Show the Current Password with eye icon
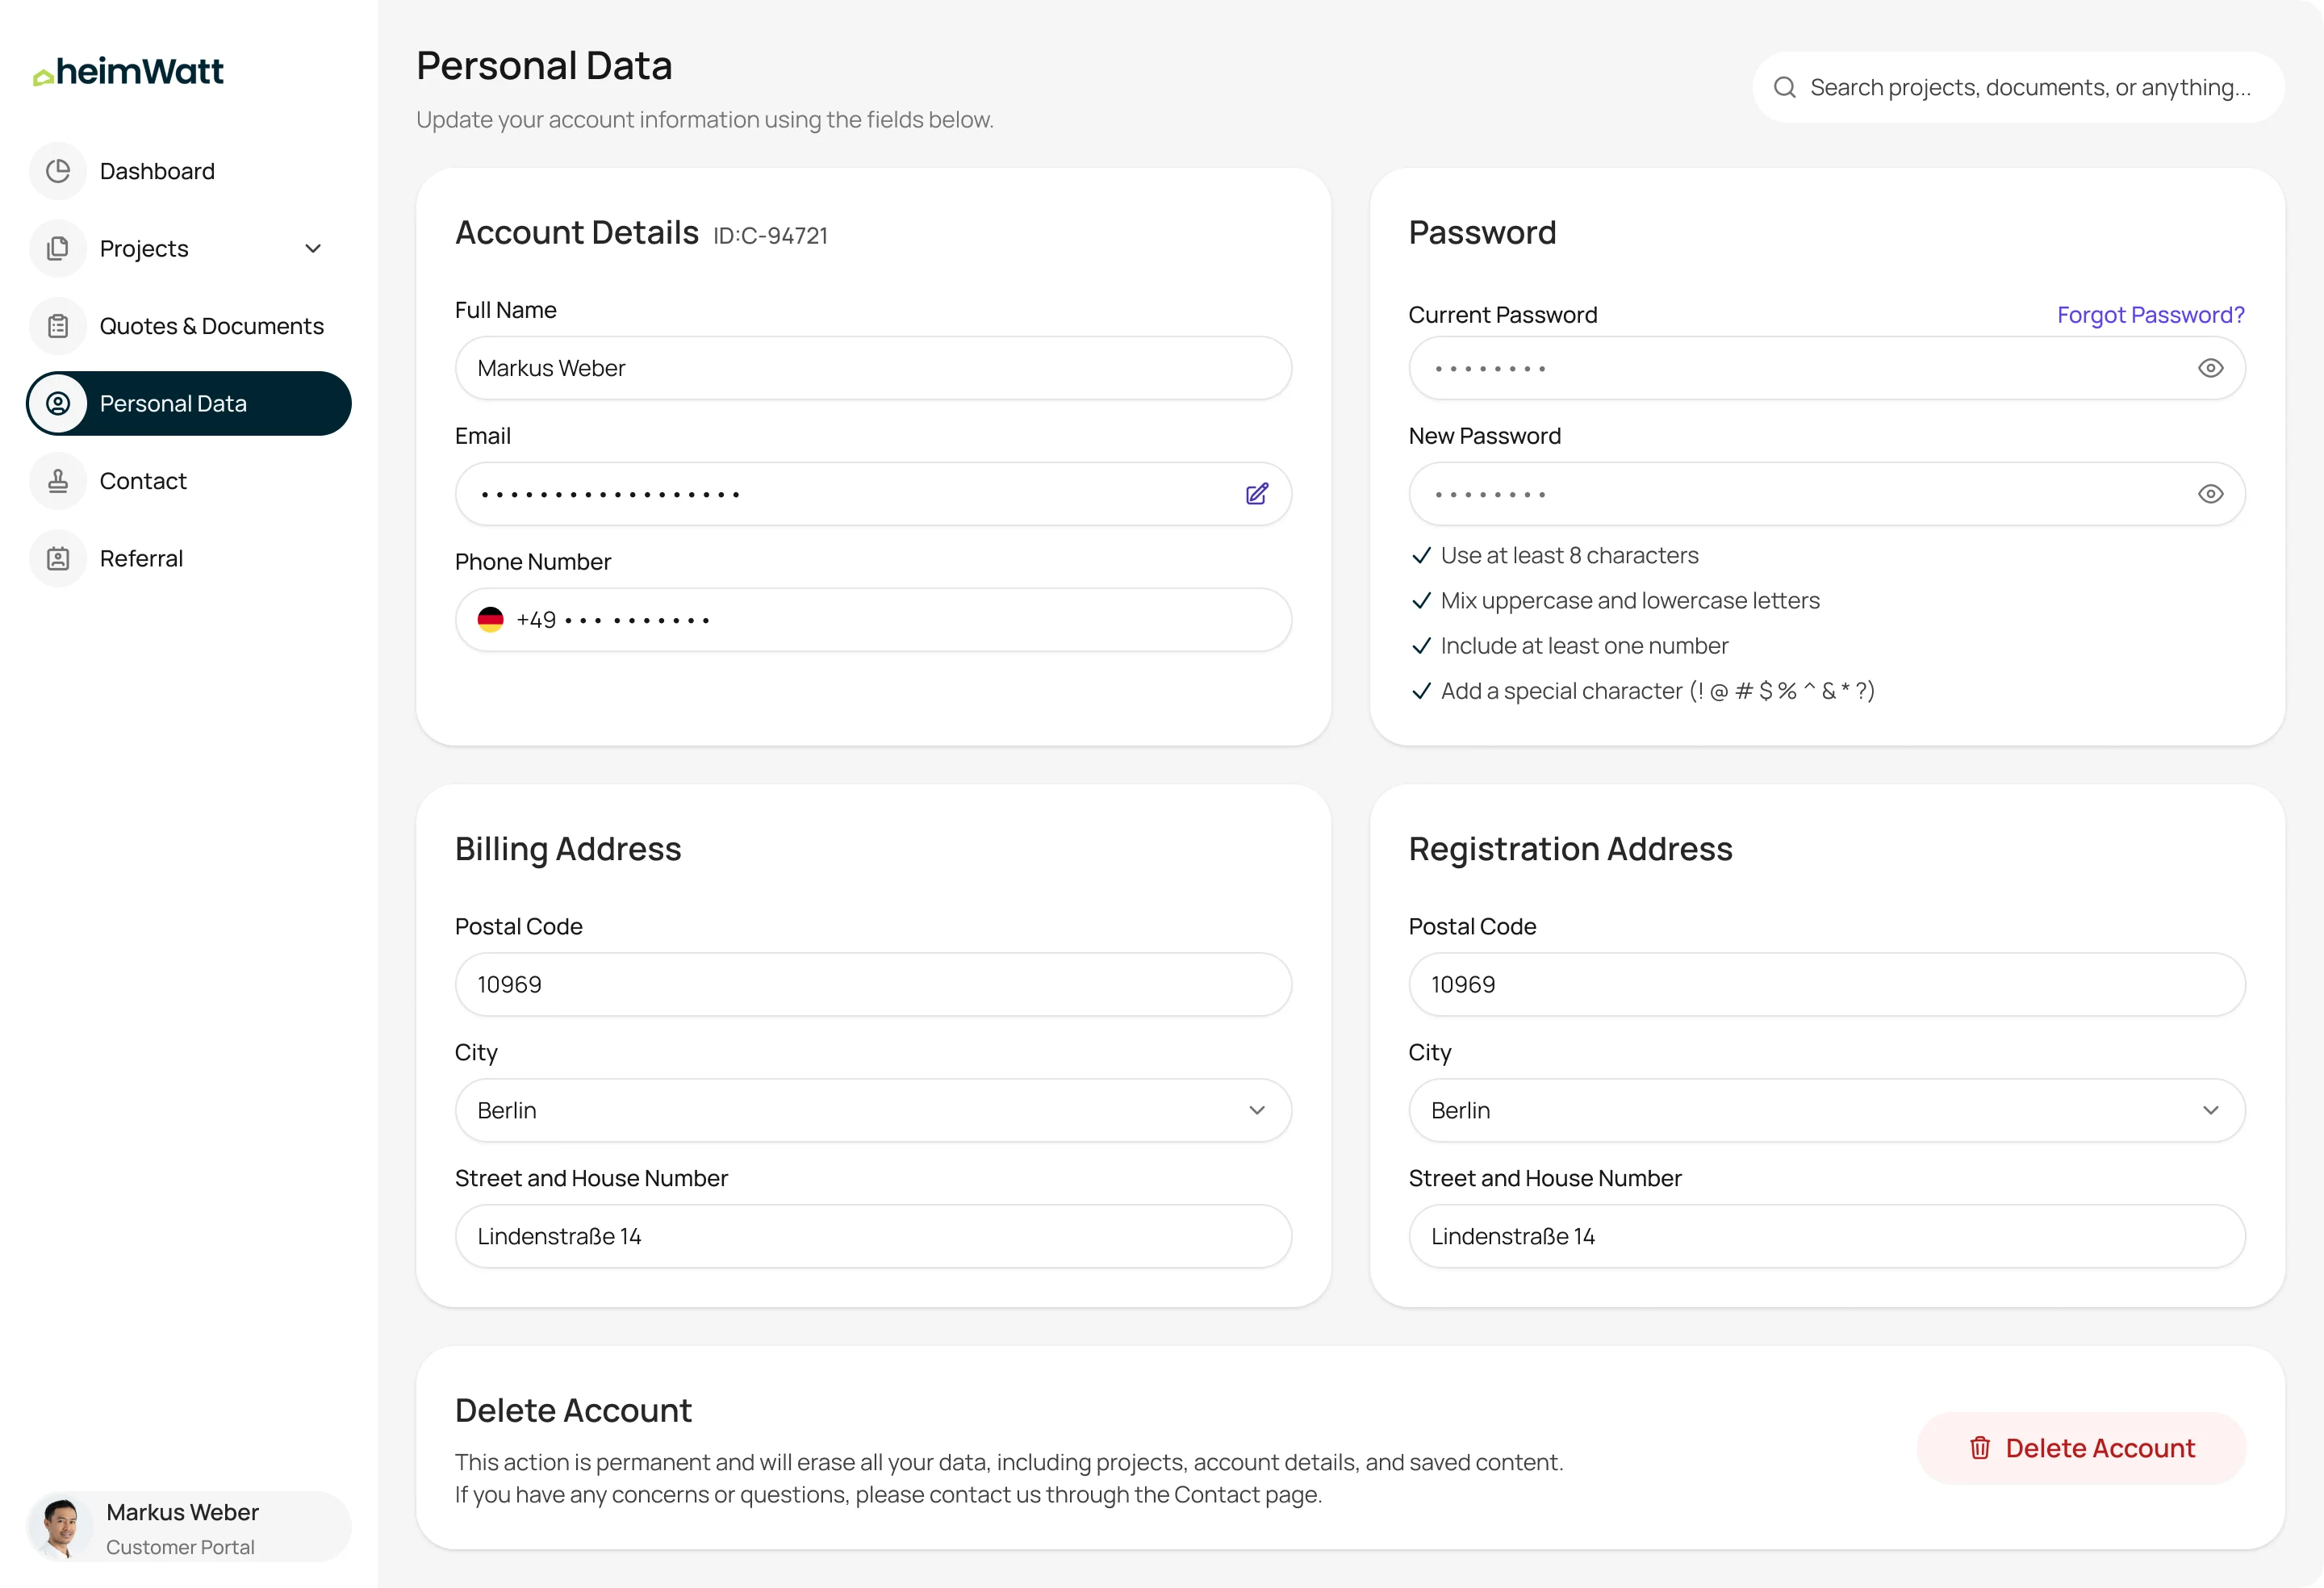 [x=2211, y=368]
